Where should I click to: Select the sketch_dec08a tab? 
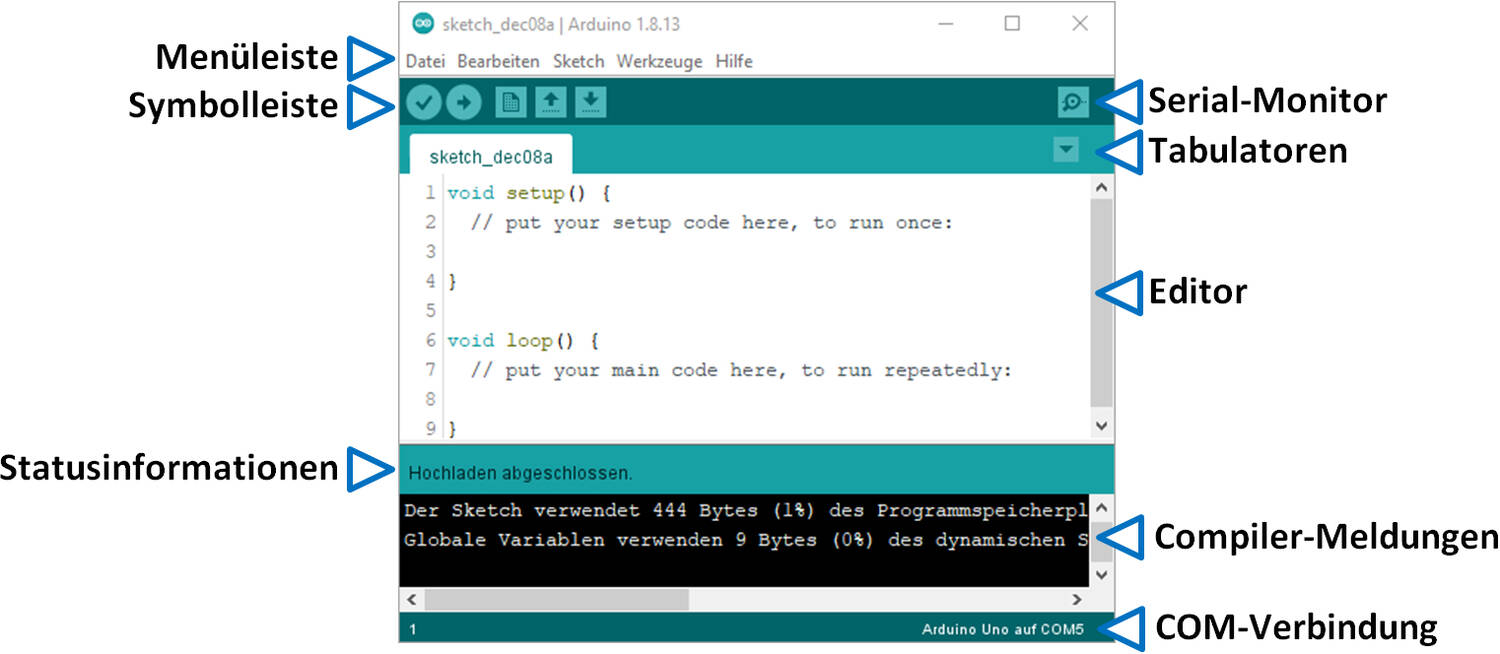[x=490, y=157]
